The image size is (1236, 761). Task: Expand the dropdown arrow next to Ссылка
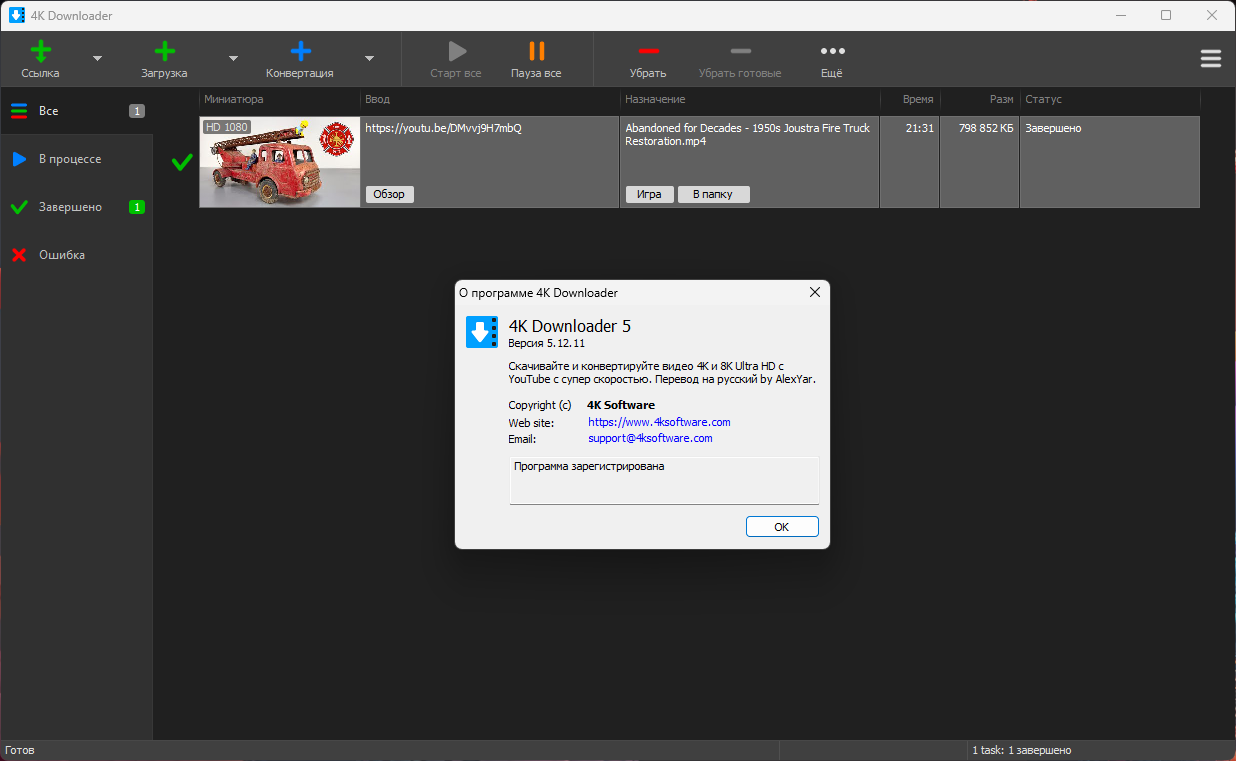(x=97, y=58)
